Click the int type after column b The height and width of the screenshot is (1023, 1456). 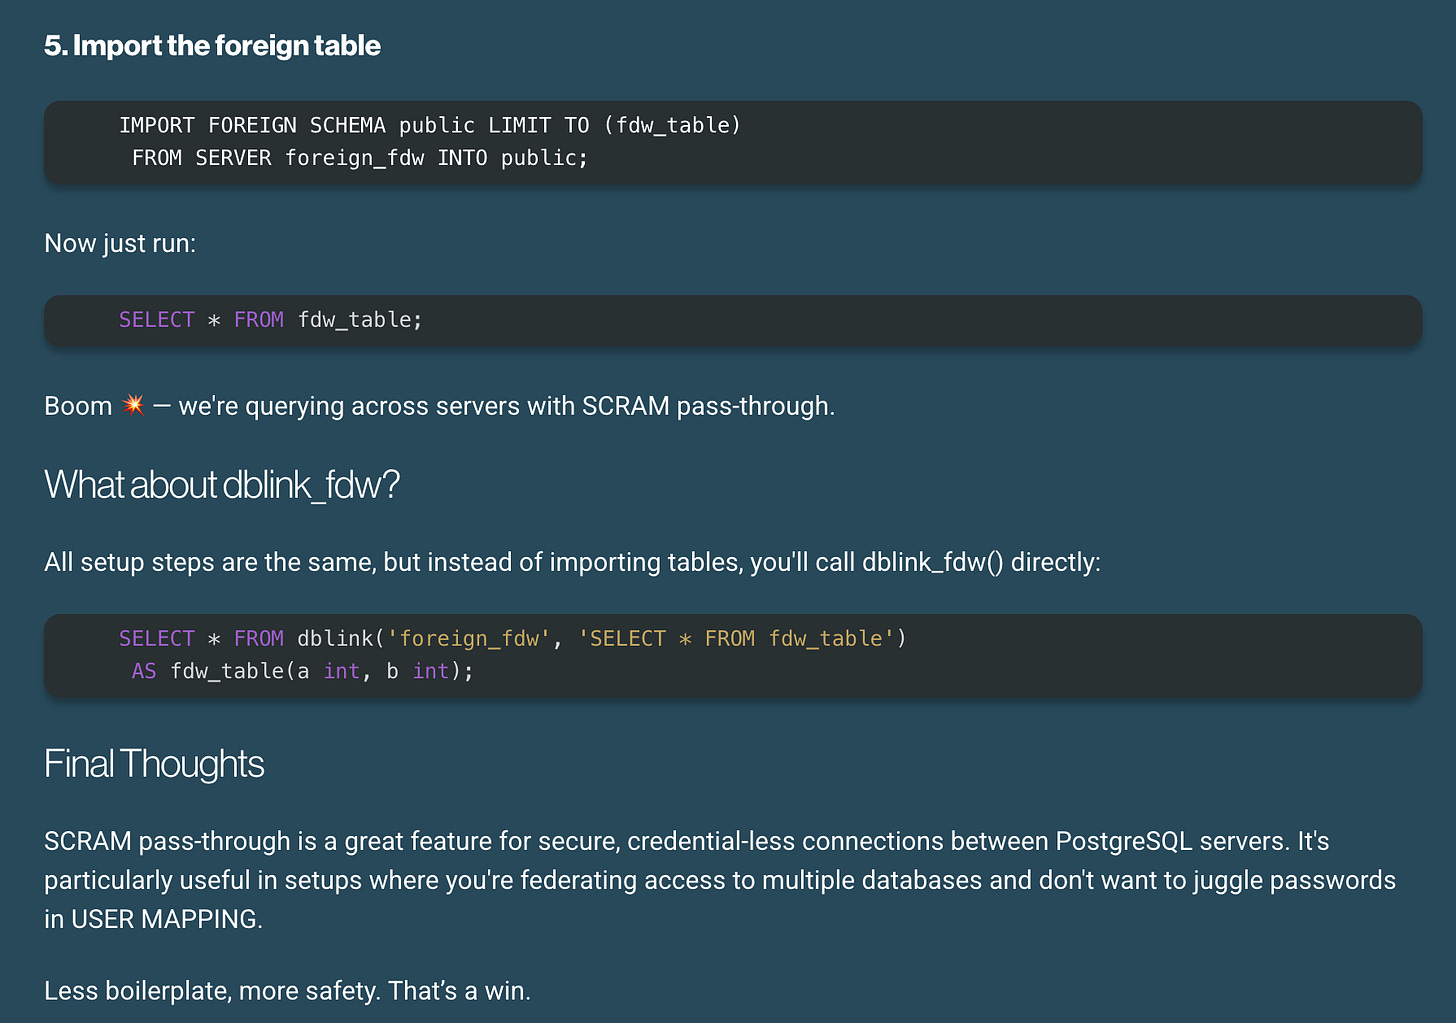[431, 671]
